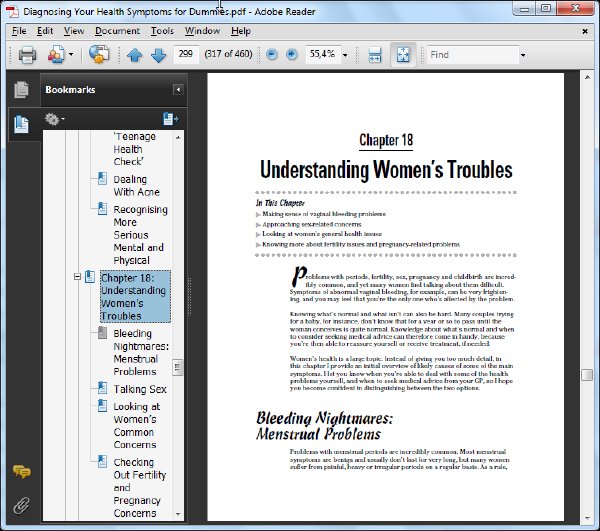
Task: Open the Pages thumbnails panel icon
Action: click(x=21, y=90)
